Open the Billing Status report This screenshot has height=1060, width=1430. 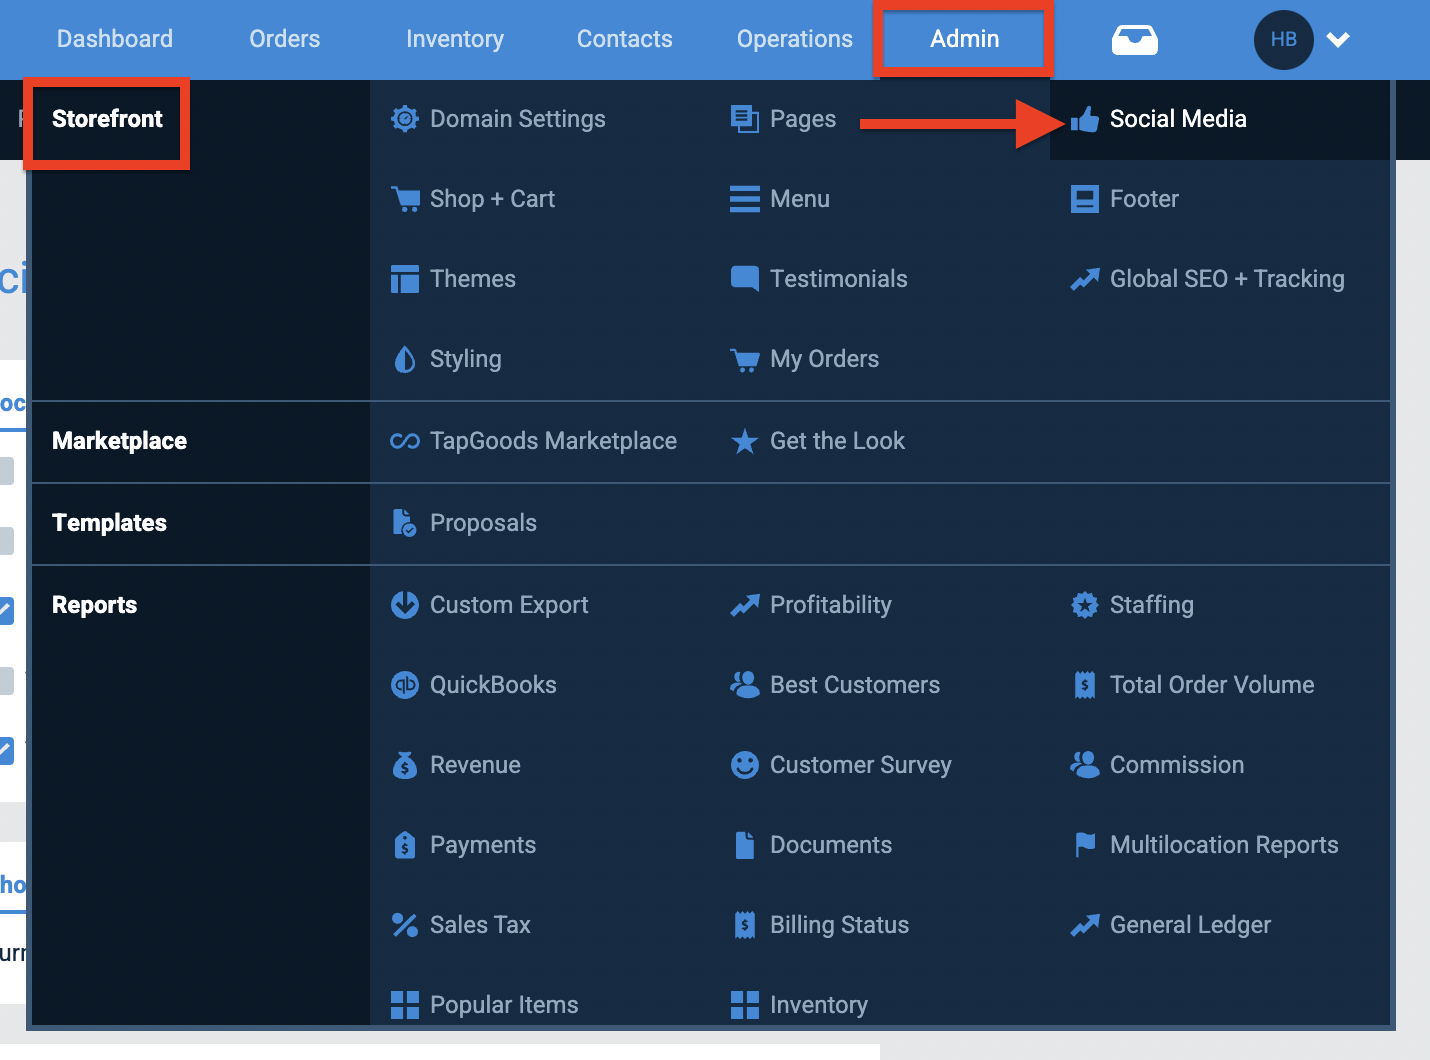click(x=839, y=925)
